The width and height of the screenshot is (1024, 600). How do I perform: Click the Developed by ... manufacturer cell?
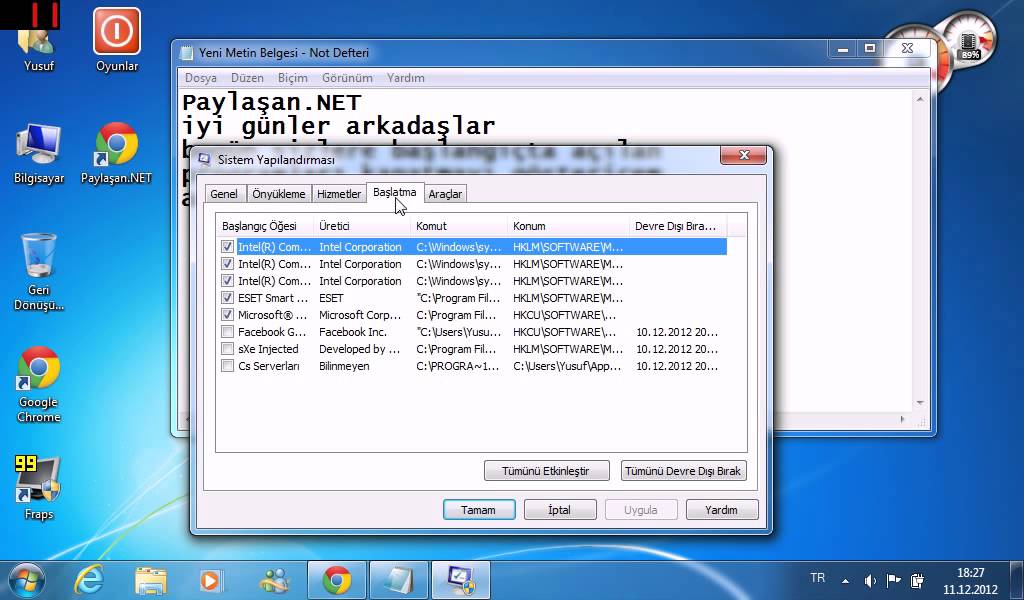[x=359, y=349]
